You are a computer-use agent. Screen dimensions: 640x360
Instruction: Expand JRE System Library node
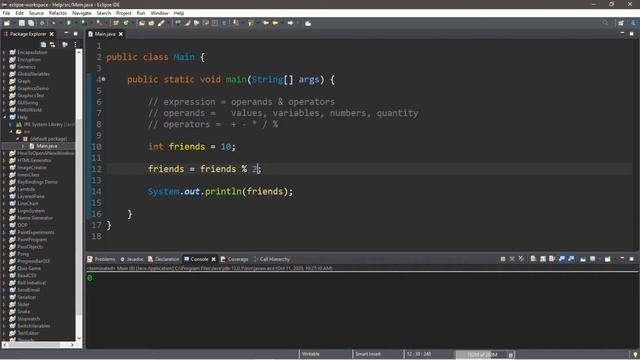tap(11, 124)
